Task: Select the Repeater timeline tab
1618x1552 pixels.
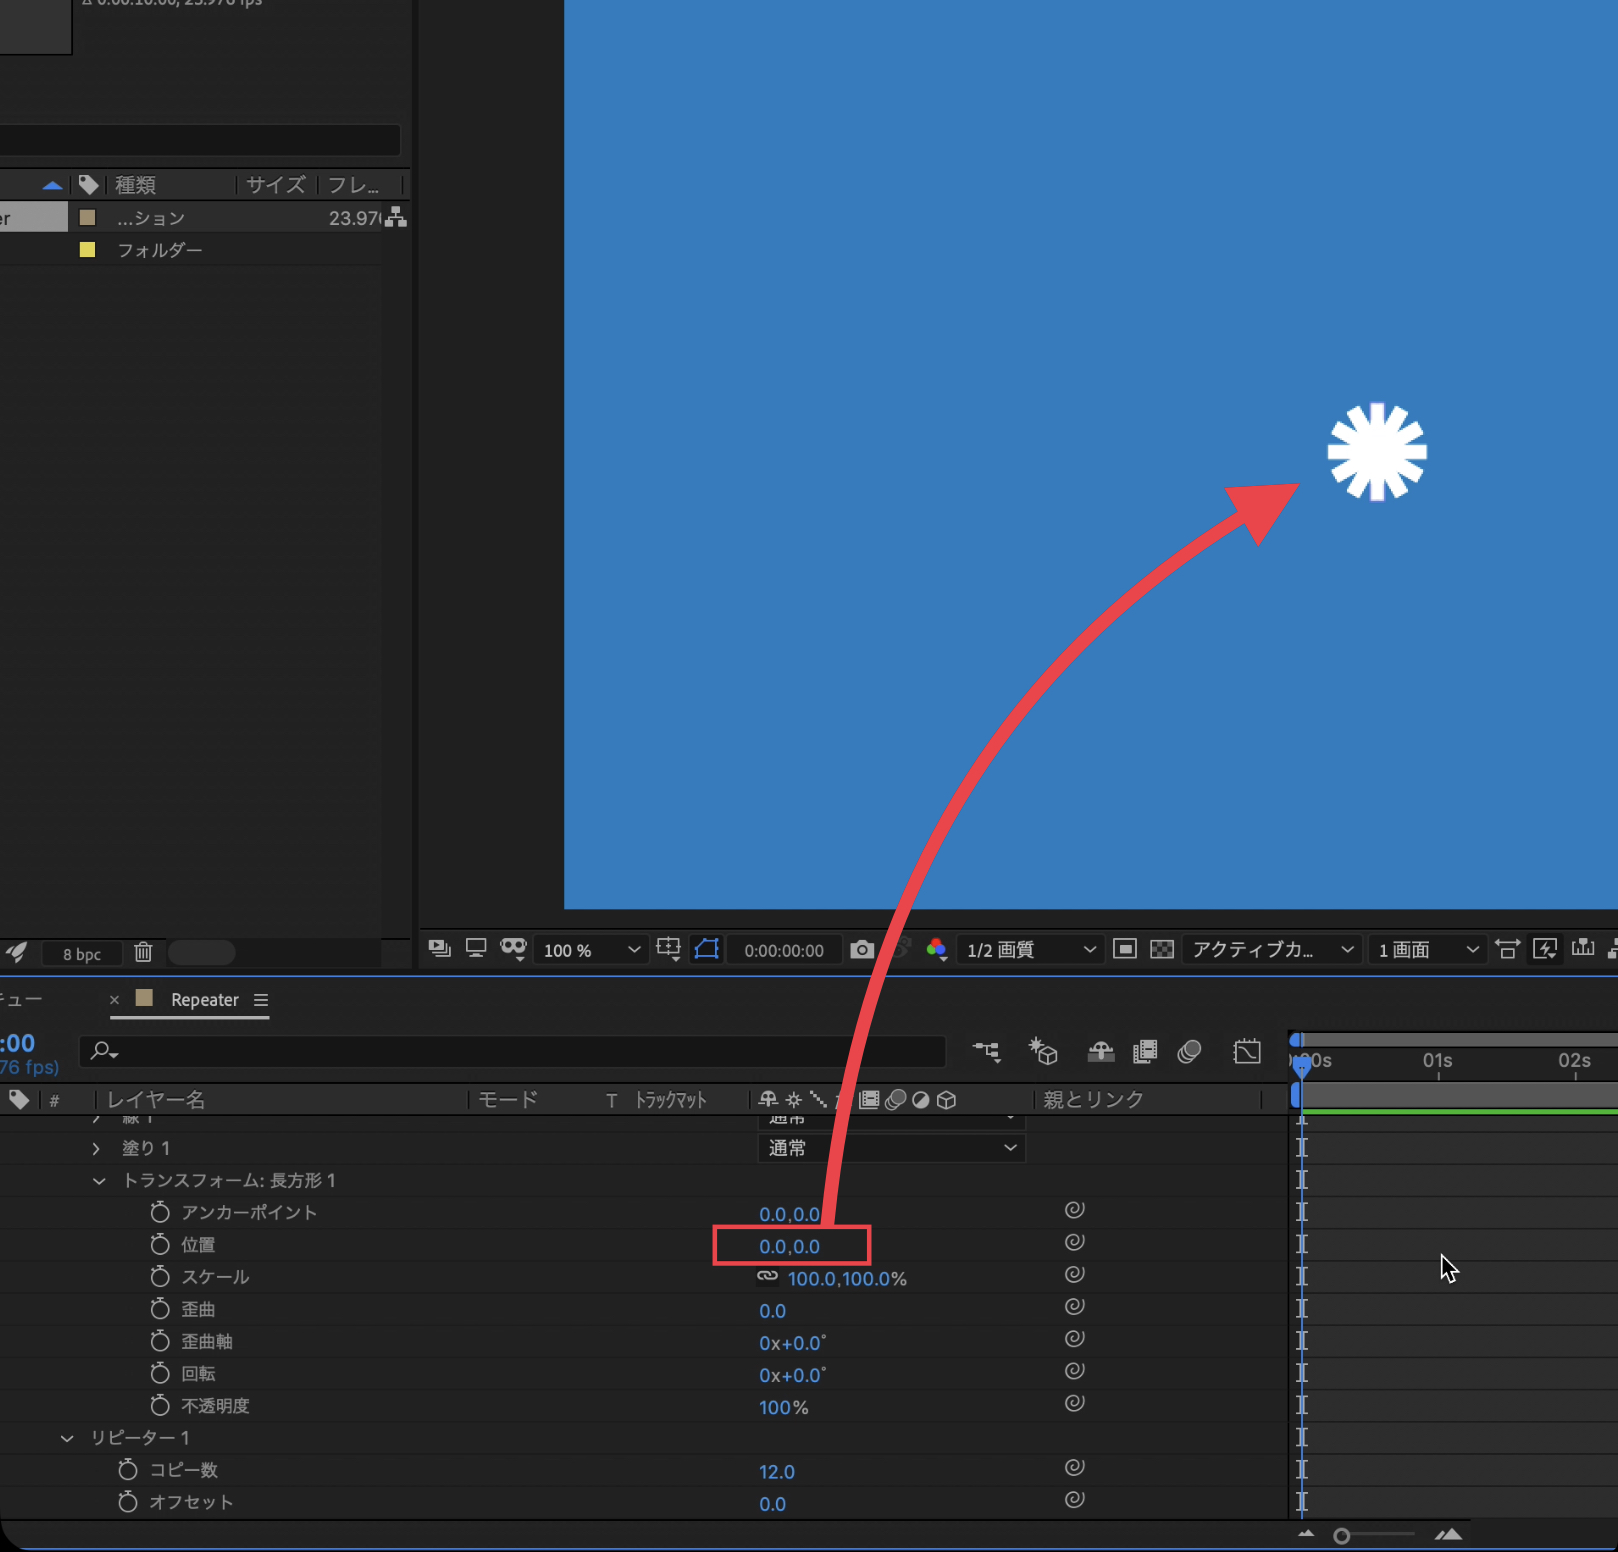Action: tap(204, 1000)
